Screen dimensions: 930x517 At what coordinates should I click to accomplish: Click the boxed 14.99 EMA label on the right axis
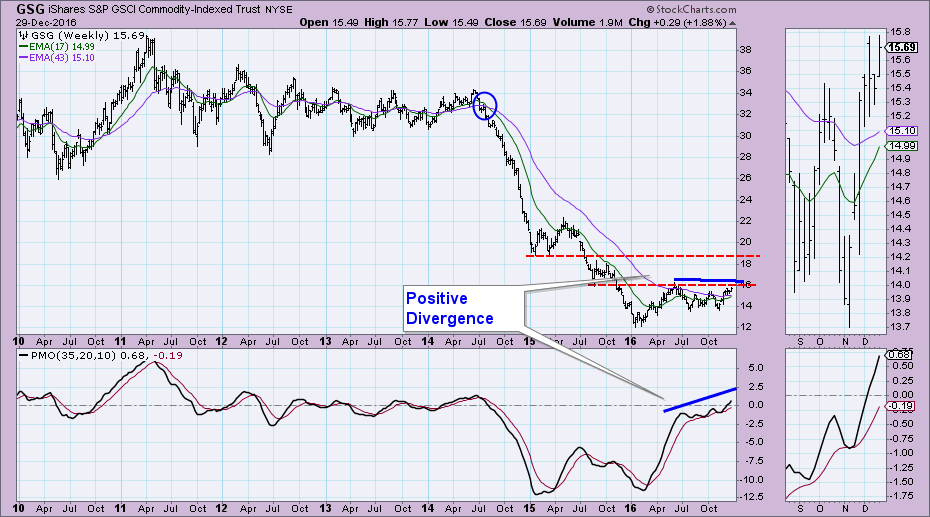902,146
